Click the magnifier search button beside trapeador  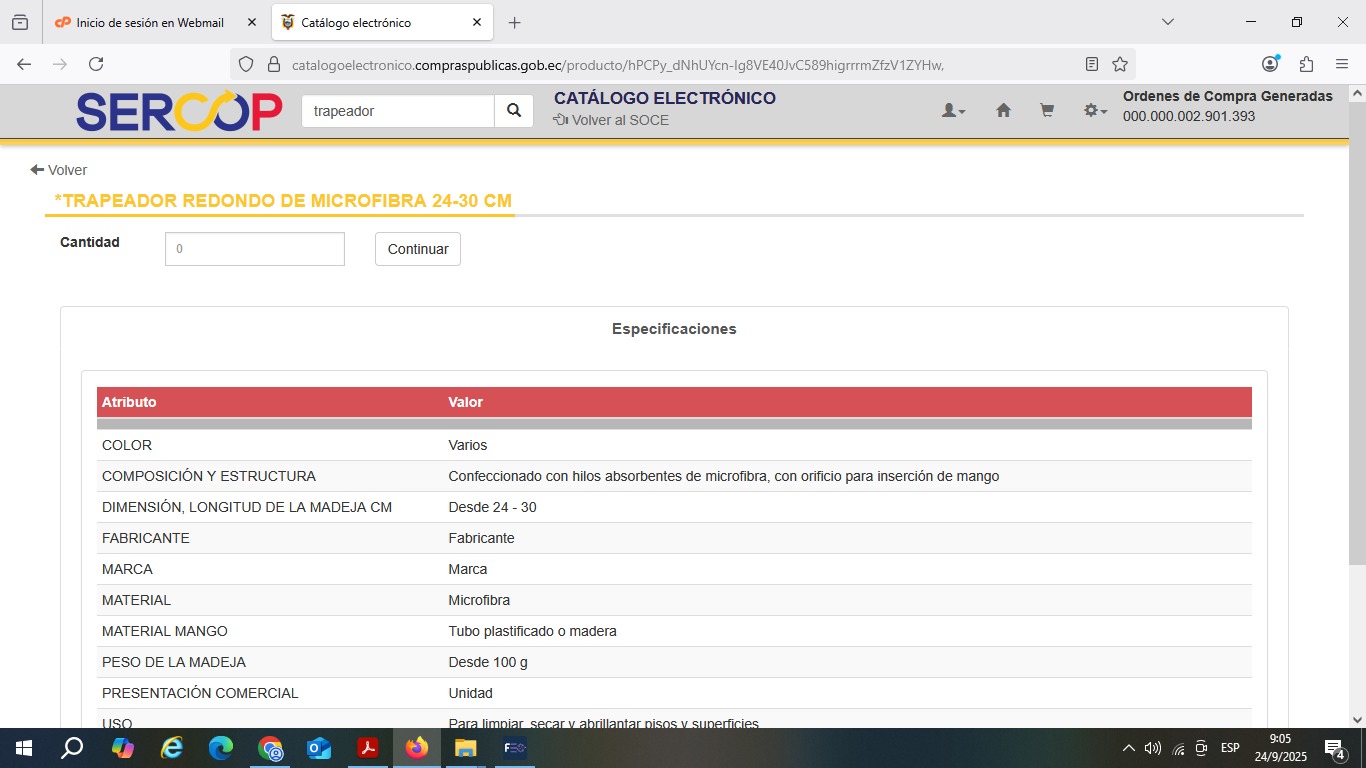pyautogui.click(x=514, y=111)
